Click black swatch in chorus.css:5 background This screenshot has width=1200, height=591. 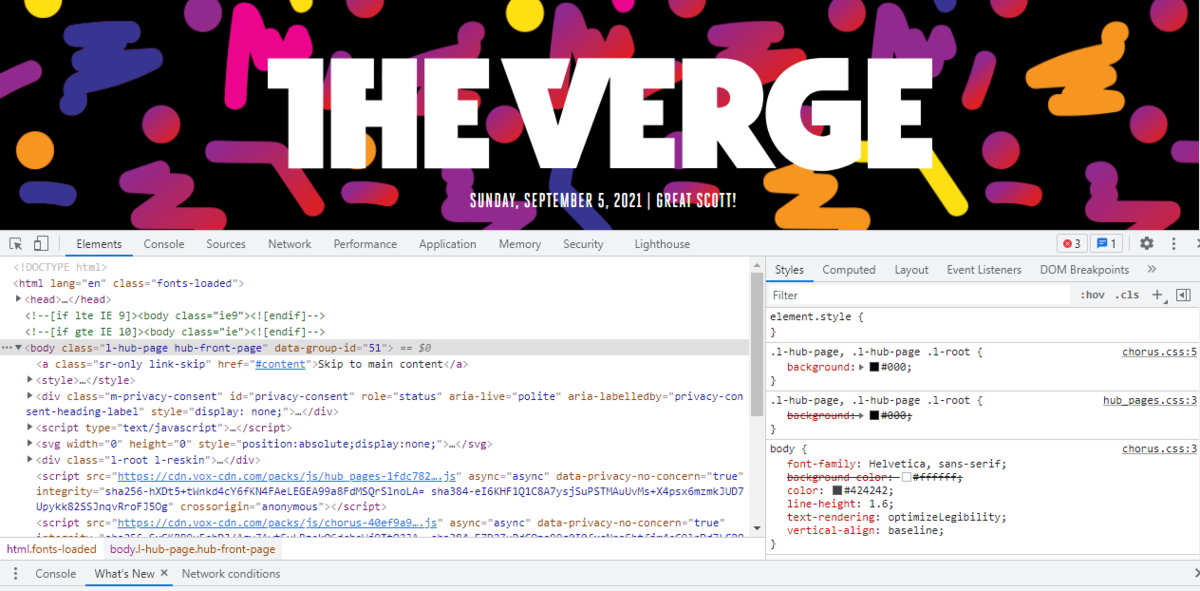coord(874,368)
